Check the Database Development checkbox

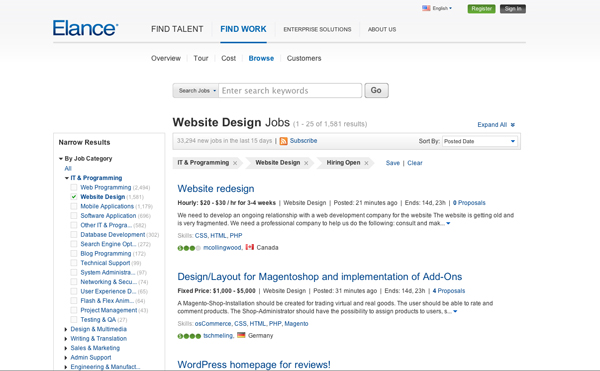point(73,234)
